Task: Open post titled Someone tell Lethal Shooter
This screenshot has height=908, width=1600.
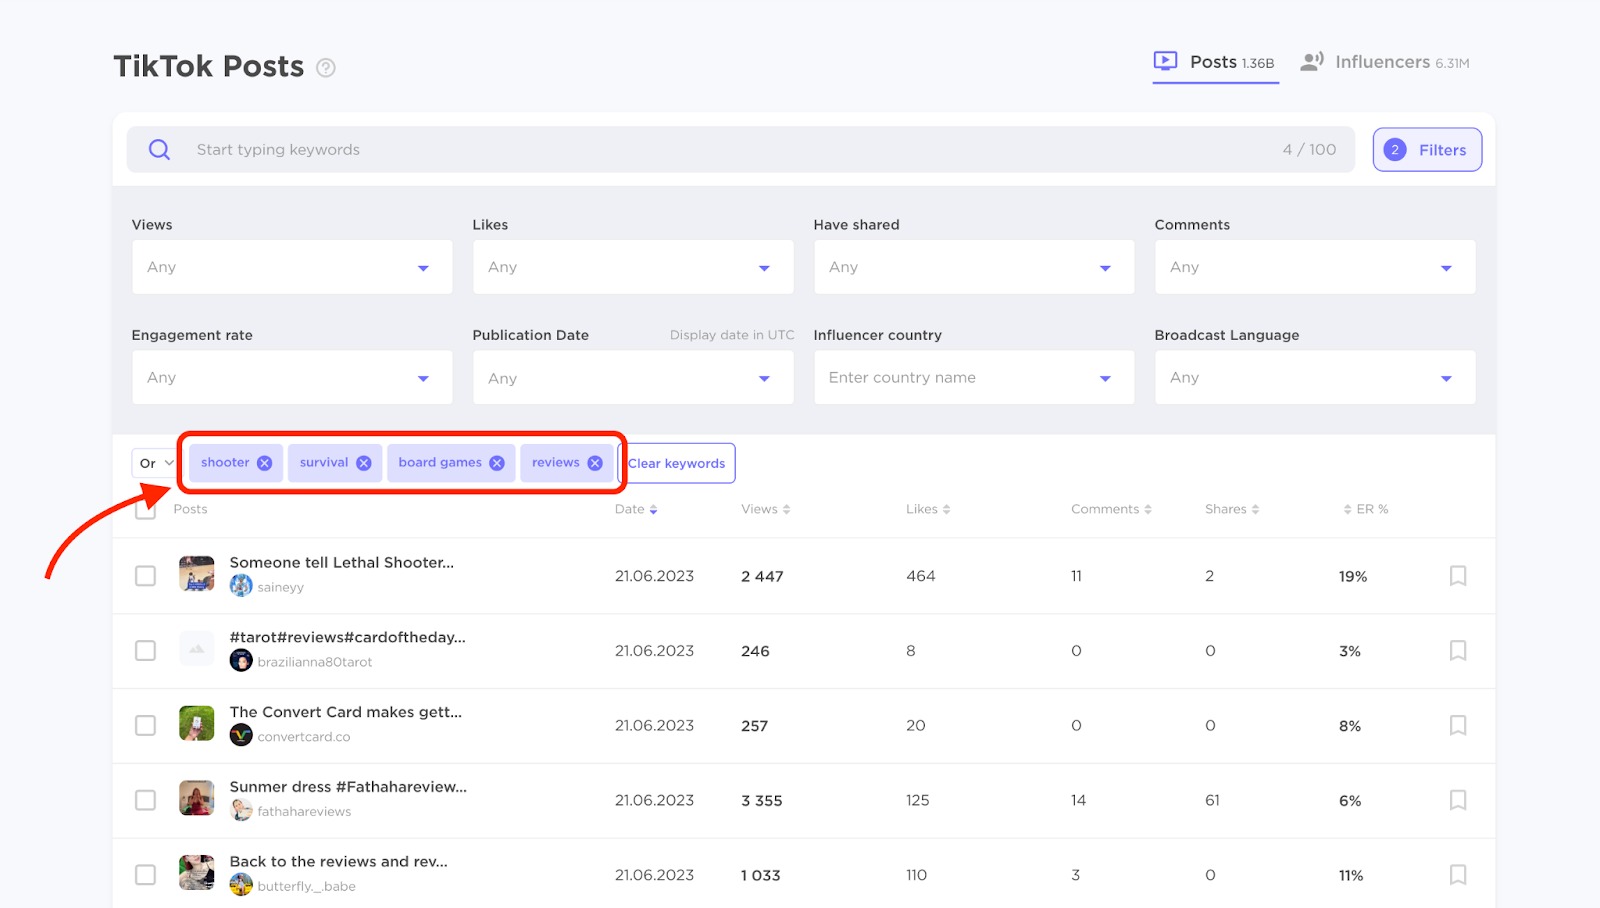Action: point(342,563)
